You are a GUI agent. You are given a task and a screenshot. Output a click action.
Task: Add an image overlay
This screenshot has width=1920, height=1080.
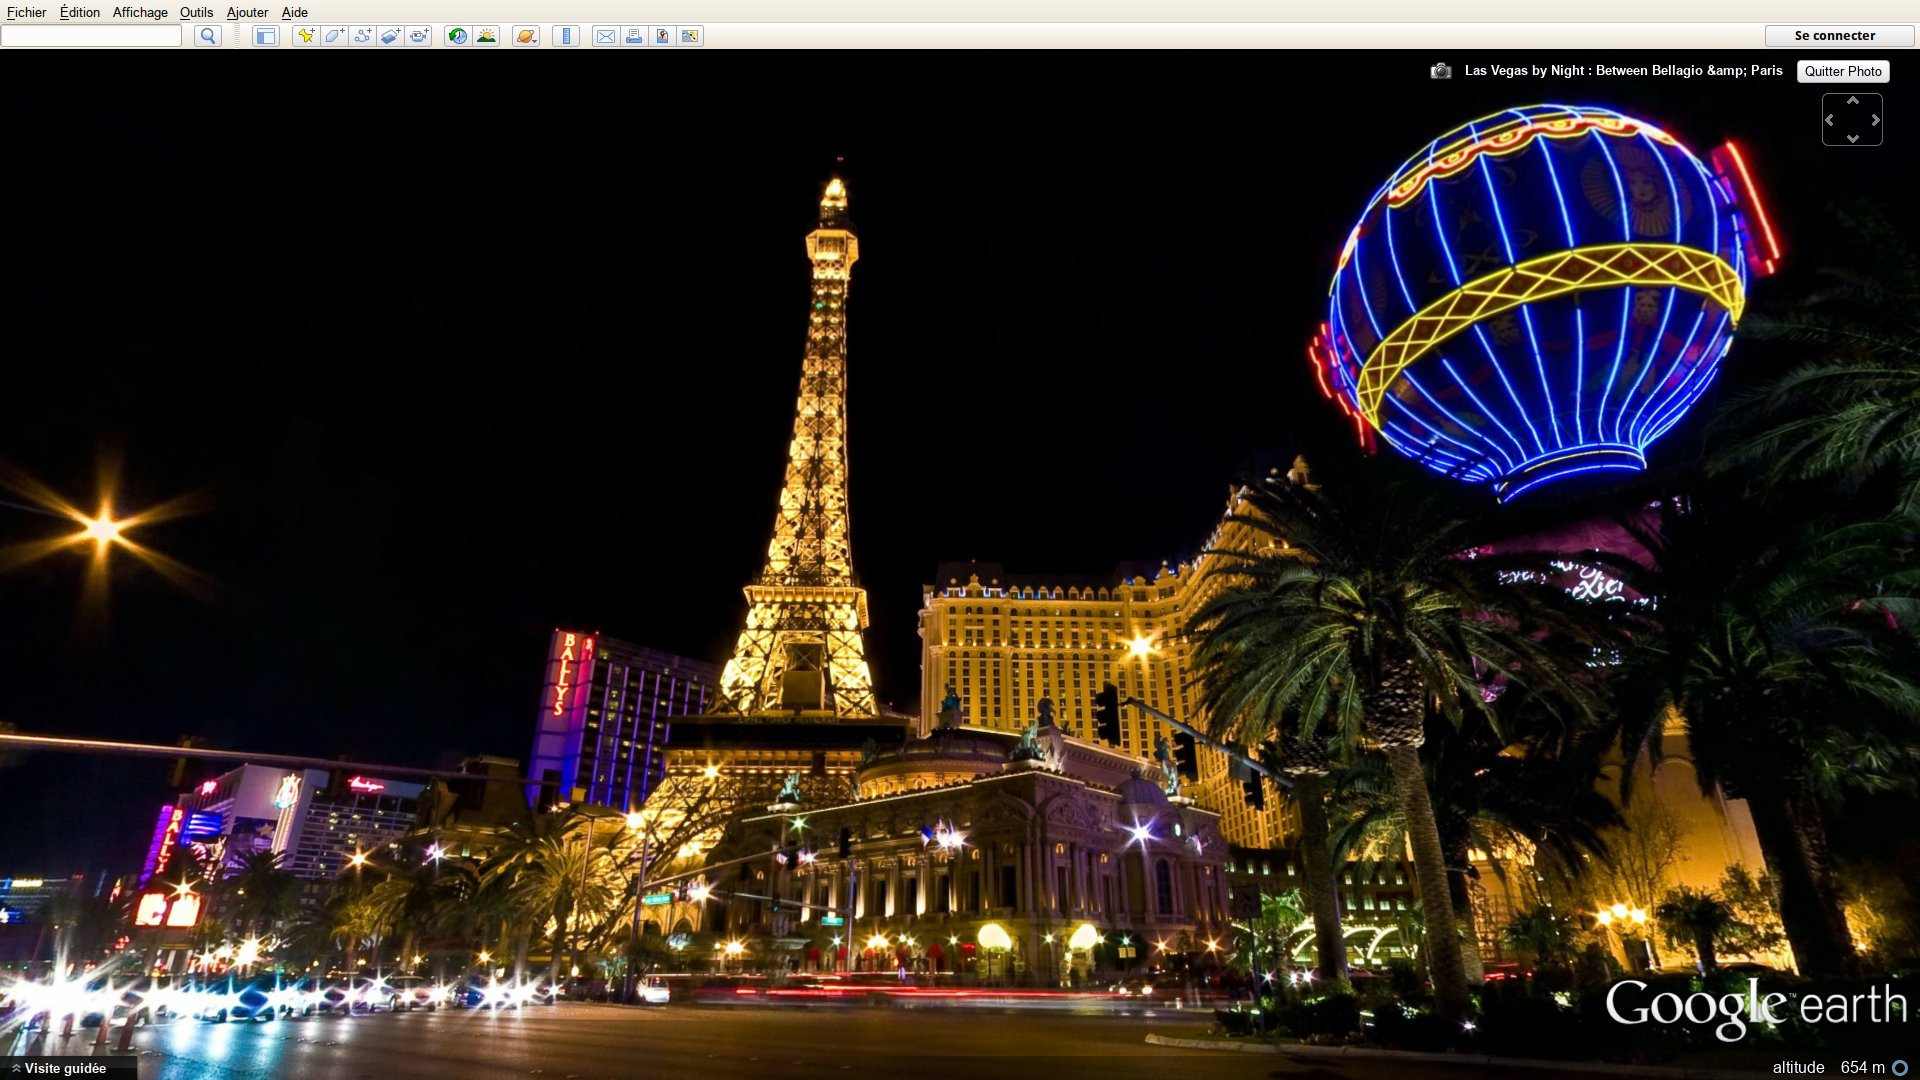[390, 36]
